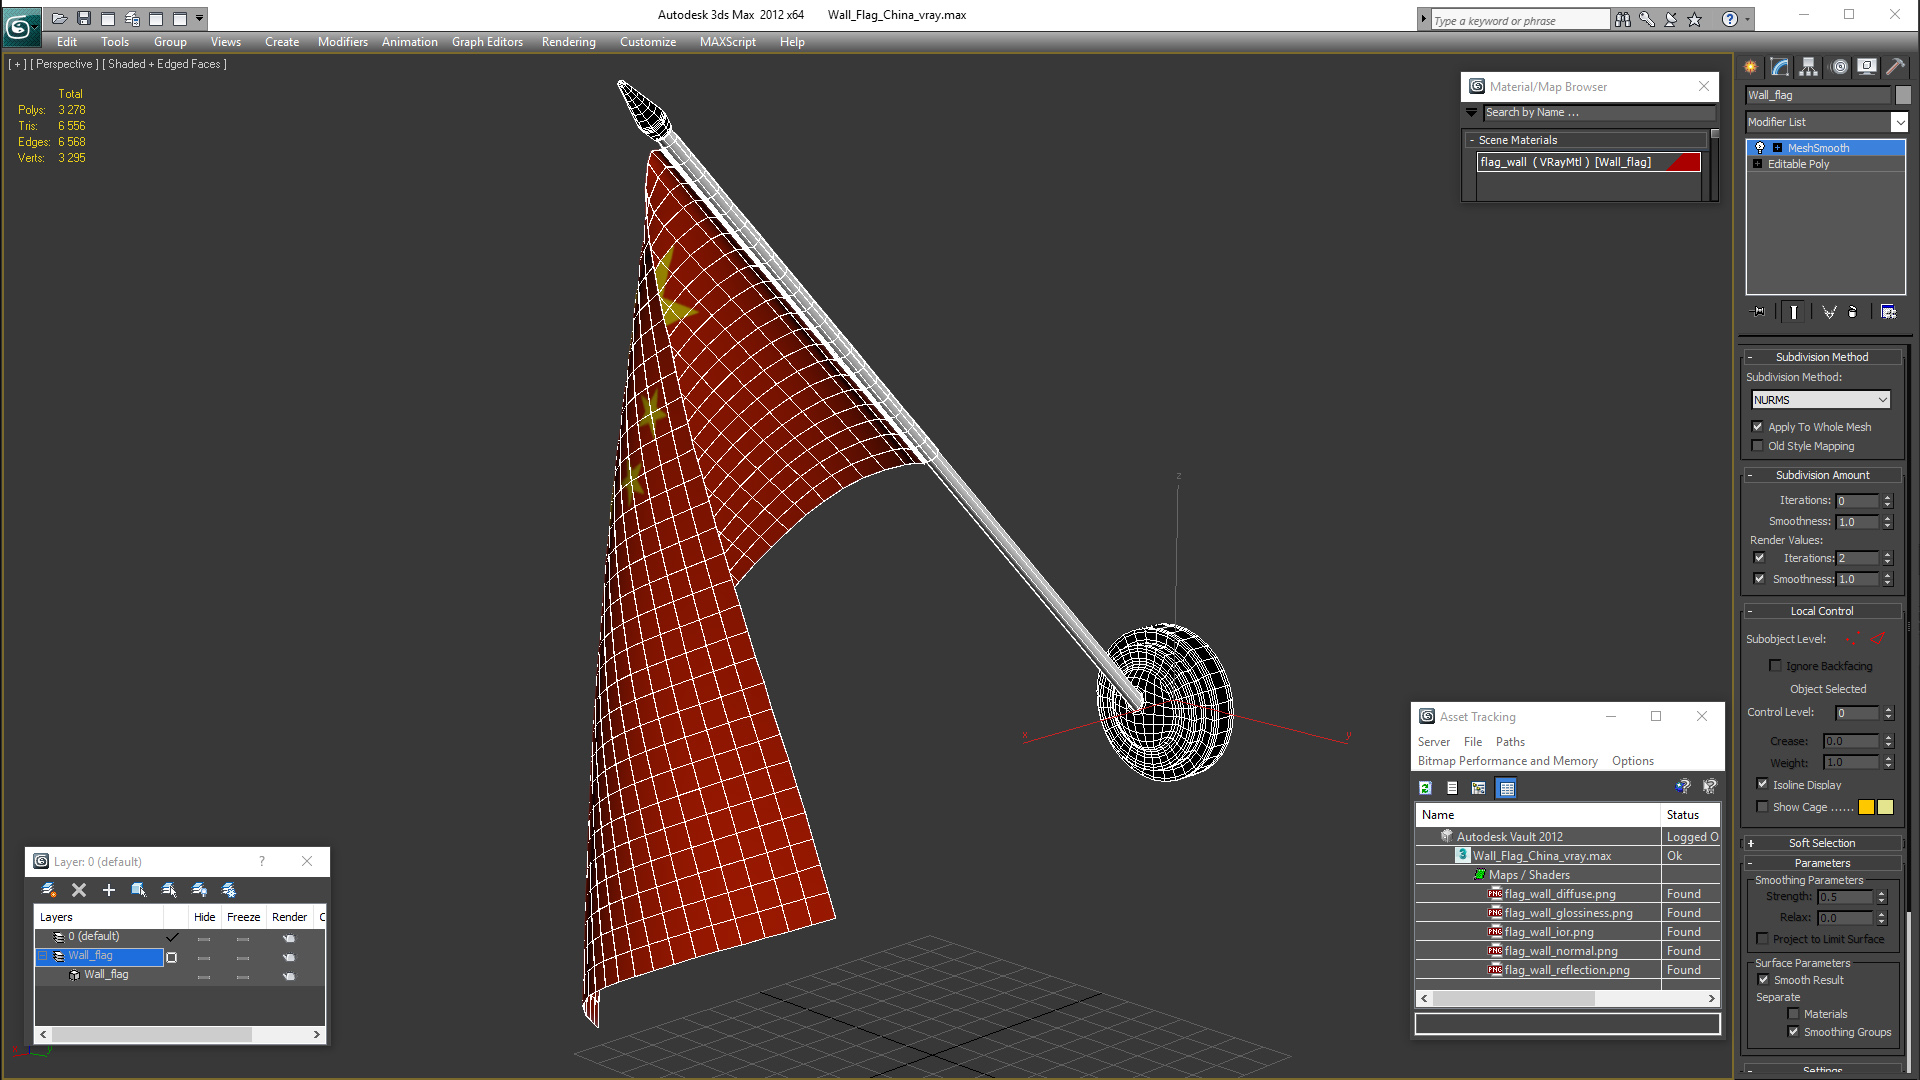
Task: Open the Motion panel tab
Action: [x=1839, y=67]
